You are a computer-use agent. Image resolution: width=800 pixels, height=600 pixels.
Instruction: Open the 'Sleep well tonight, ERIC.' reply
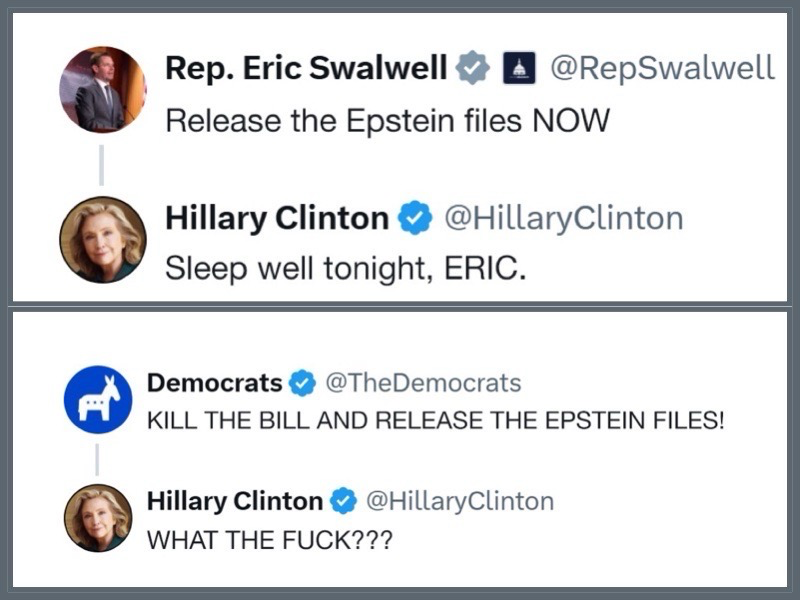(x=345, y=270)
